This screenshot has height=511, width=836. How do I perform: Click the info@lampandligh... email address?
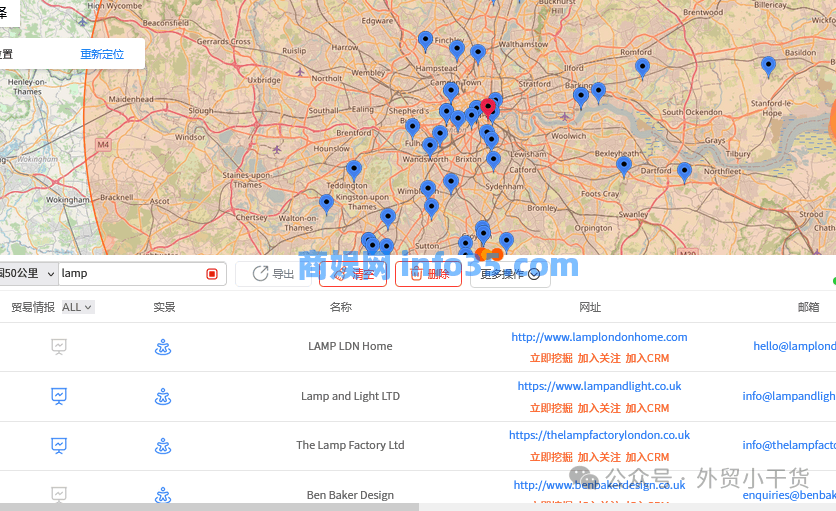(789, 396)
